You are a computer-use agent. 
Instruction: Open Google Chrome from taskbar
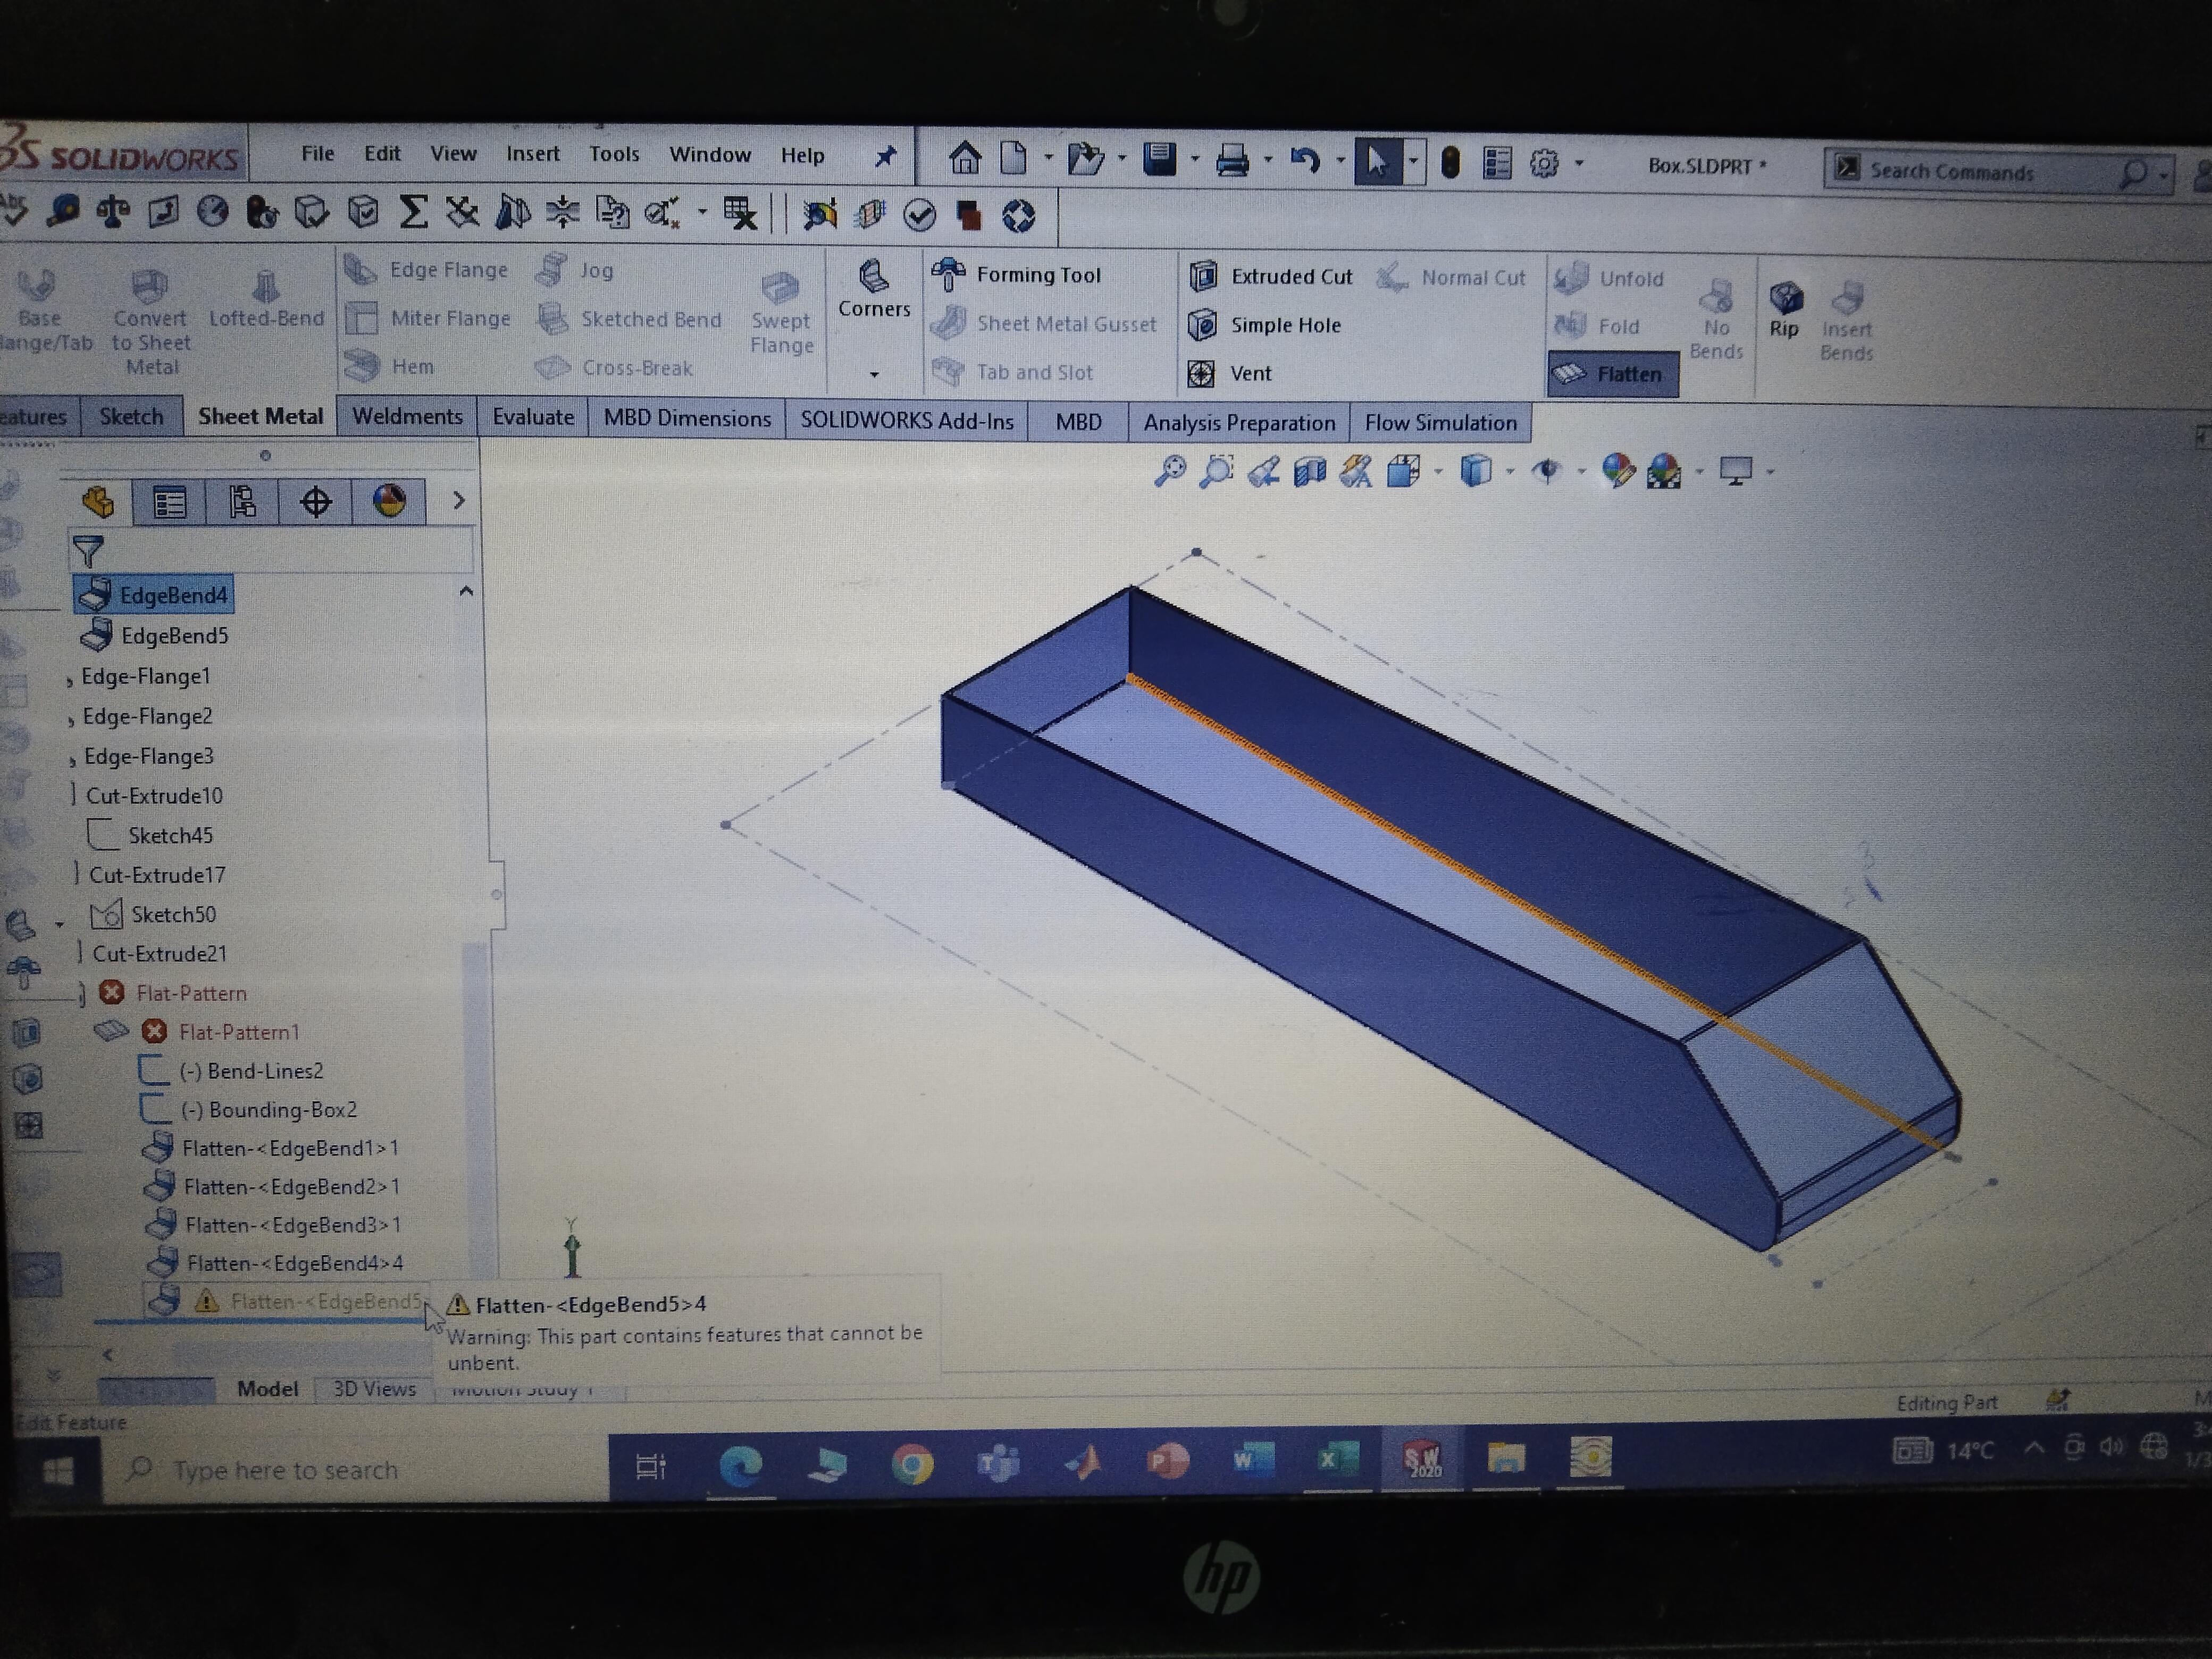point(912,1465)
